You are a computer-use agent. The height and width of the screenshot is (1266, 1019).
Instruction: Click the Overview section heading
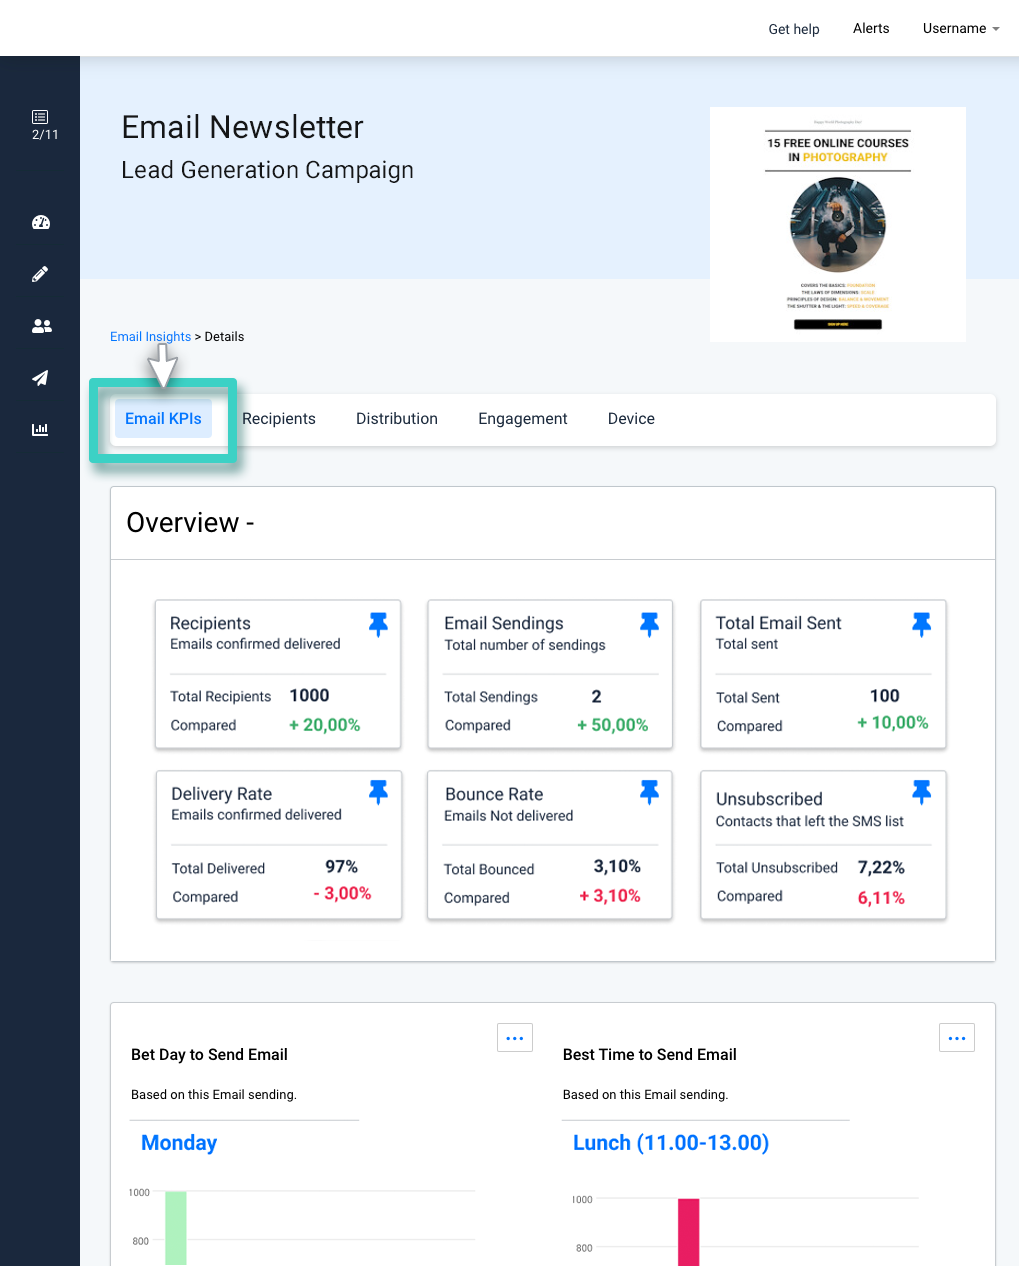tap(190, 523)
